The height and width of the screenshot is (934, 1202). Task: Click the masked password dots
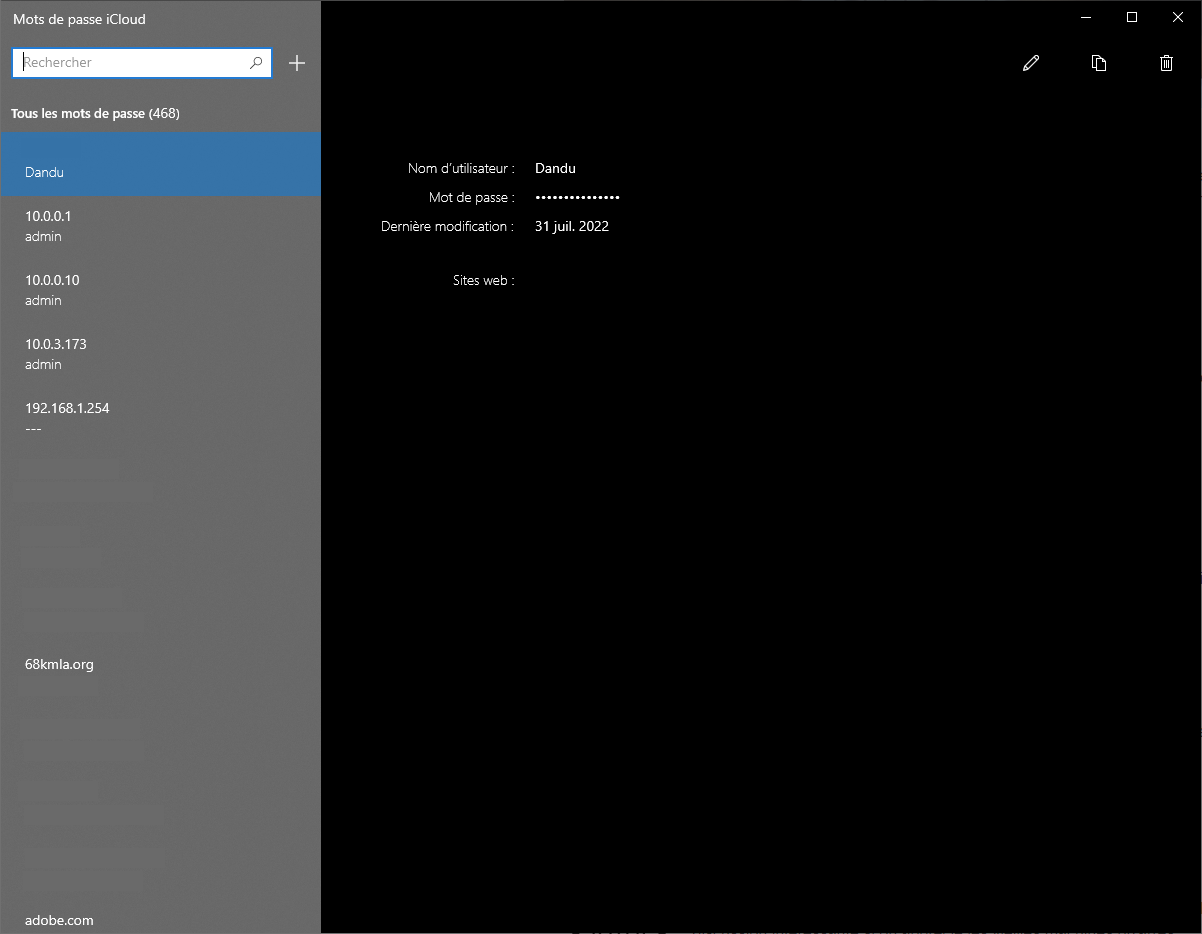click(578, 198)
